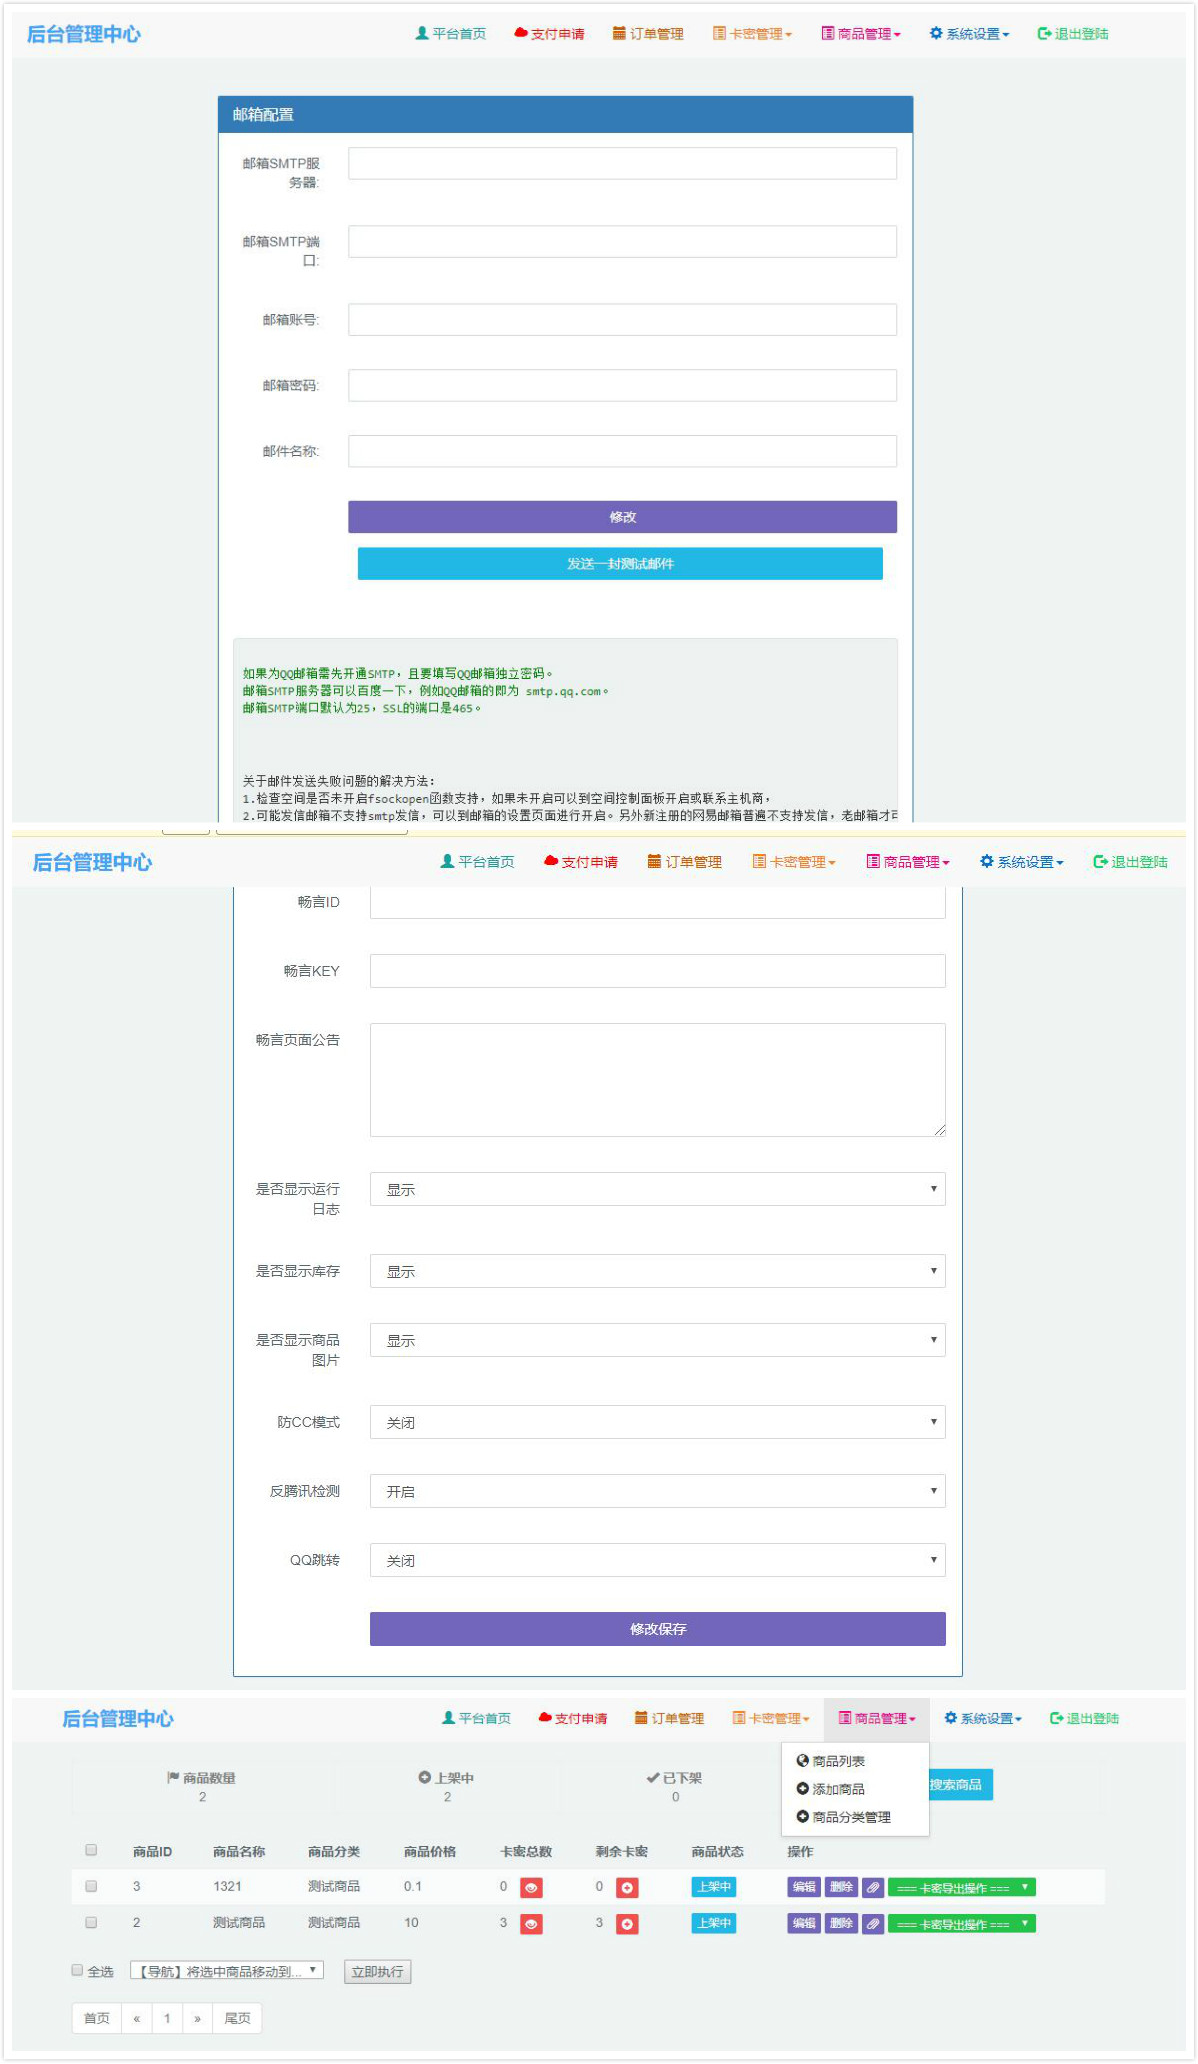Click the 上架中 status badge for product 1321
Image resolution: width=1198 pixels, height=2064 pixels.
point(714,1887)
